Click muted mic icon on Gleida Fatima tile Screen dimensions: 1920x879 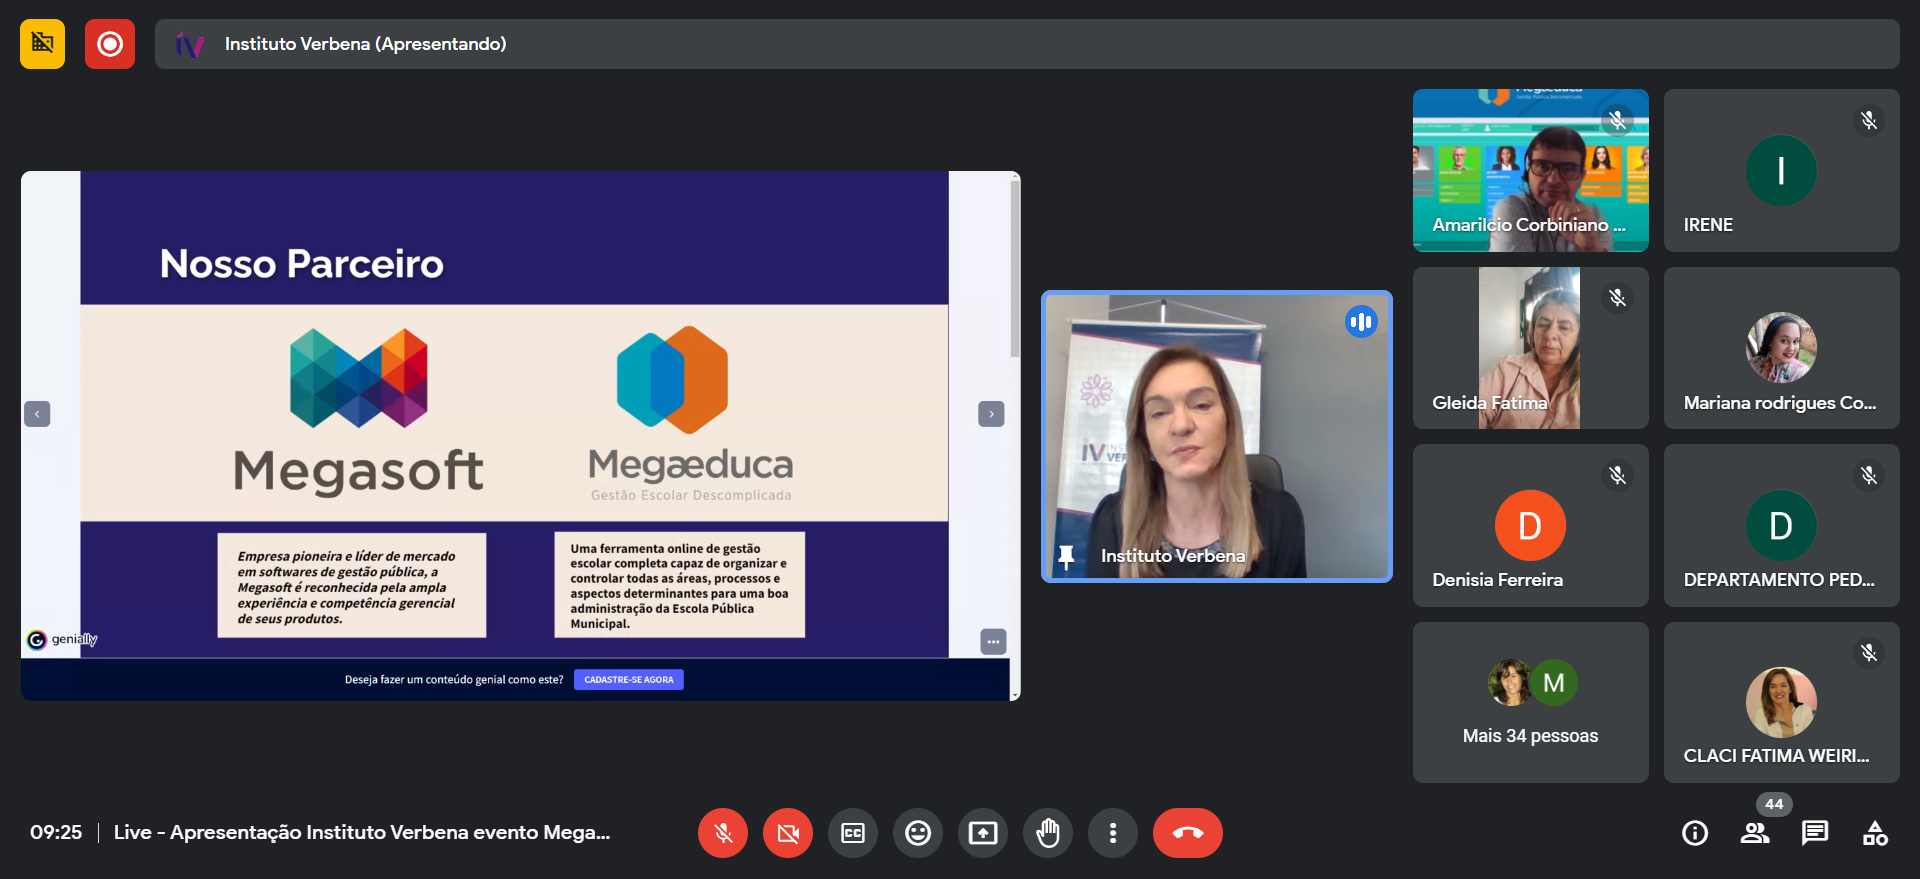[1617, 298]
